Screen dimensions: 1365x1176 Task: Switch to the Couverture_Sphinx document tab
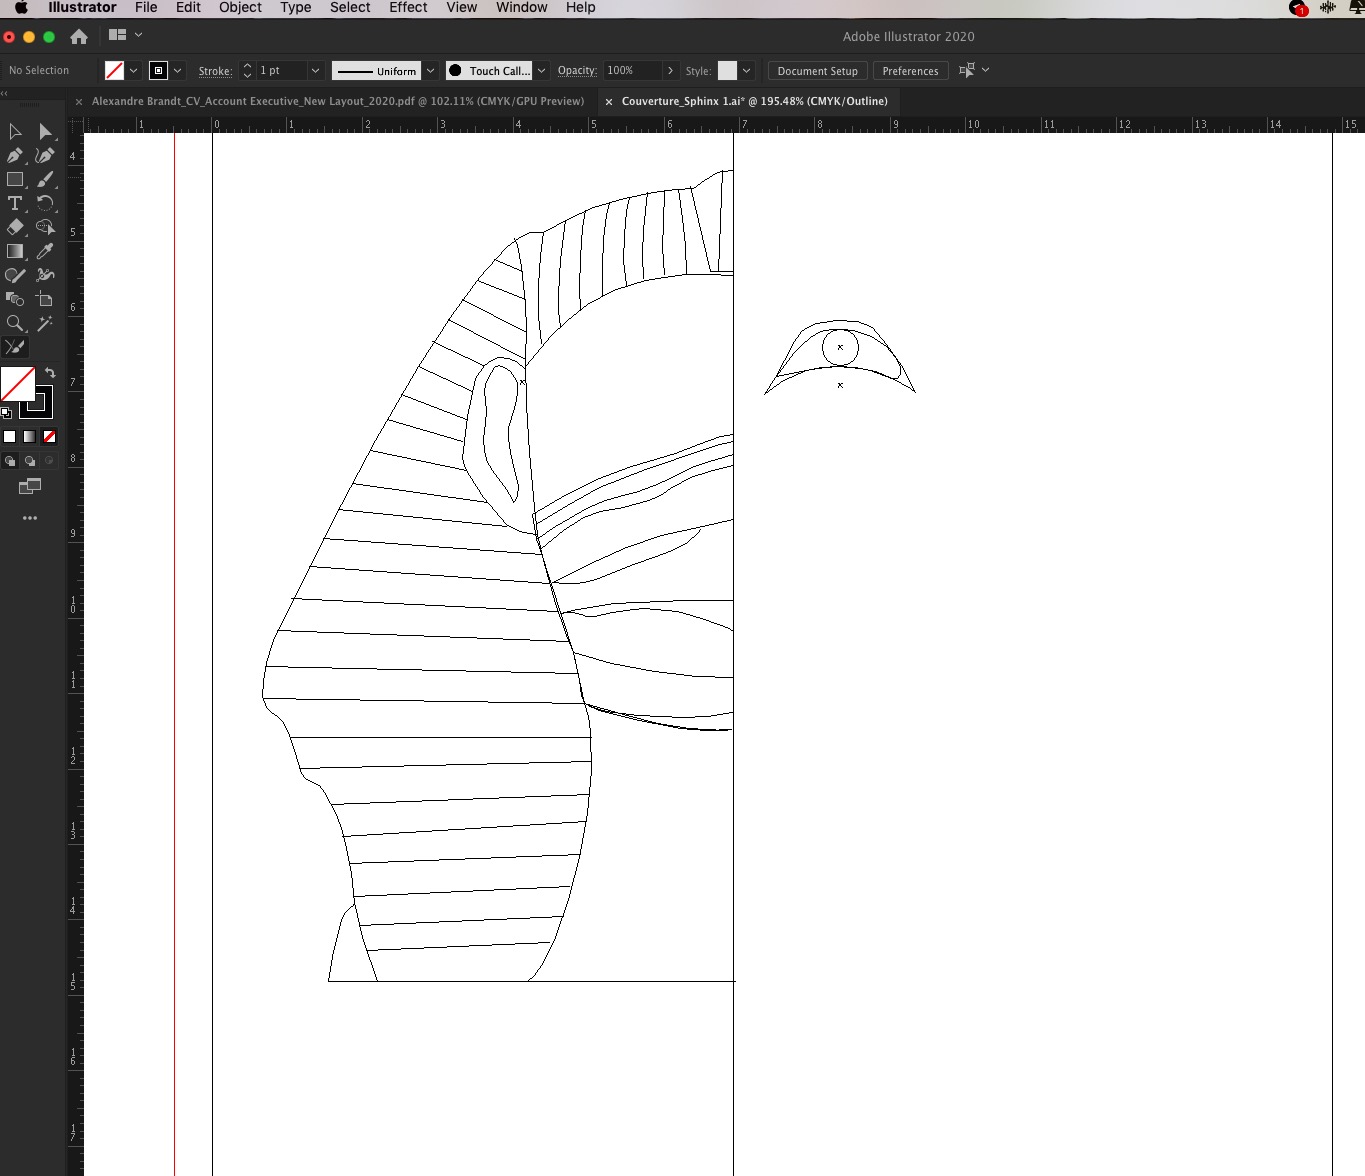(754, 101)
